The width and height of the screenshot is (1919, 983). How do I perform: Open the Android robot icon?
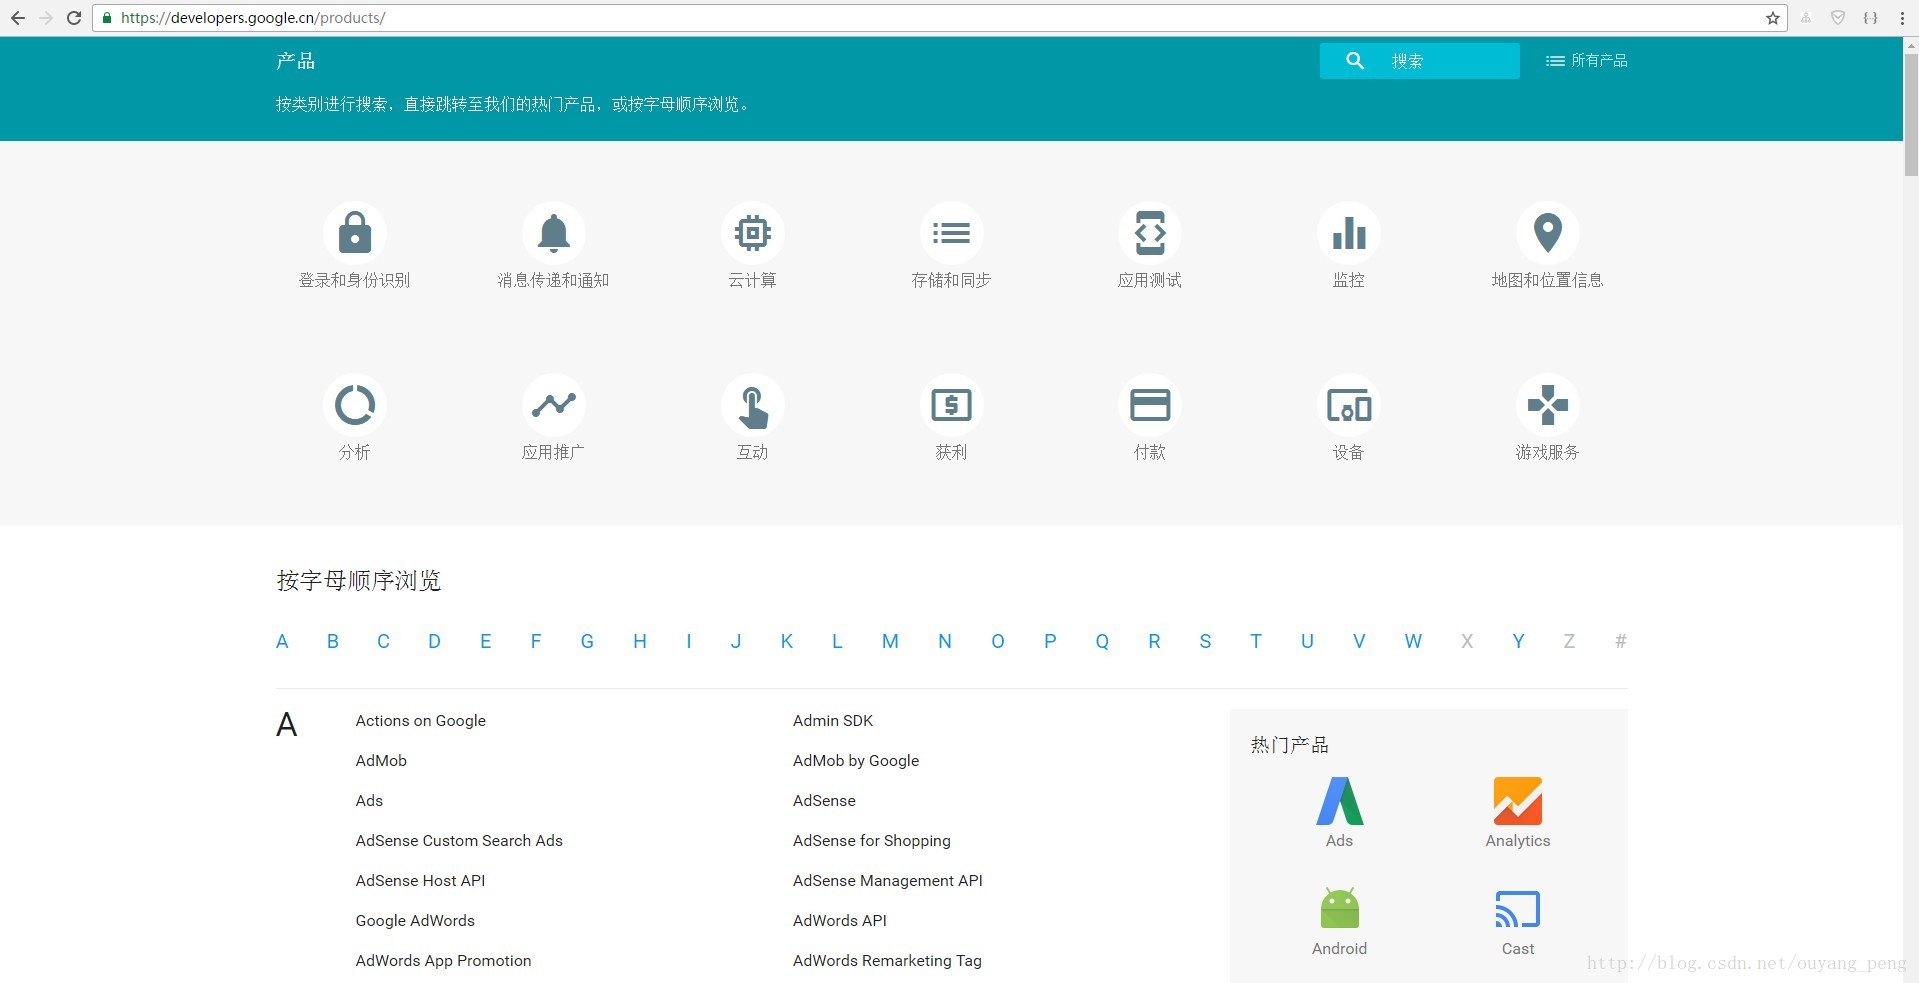click(x=1340, y=908)
